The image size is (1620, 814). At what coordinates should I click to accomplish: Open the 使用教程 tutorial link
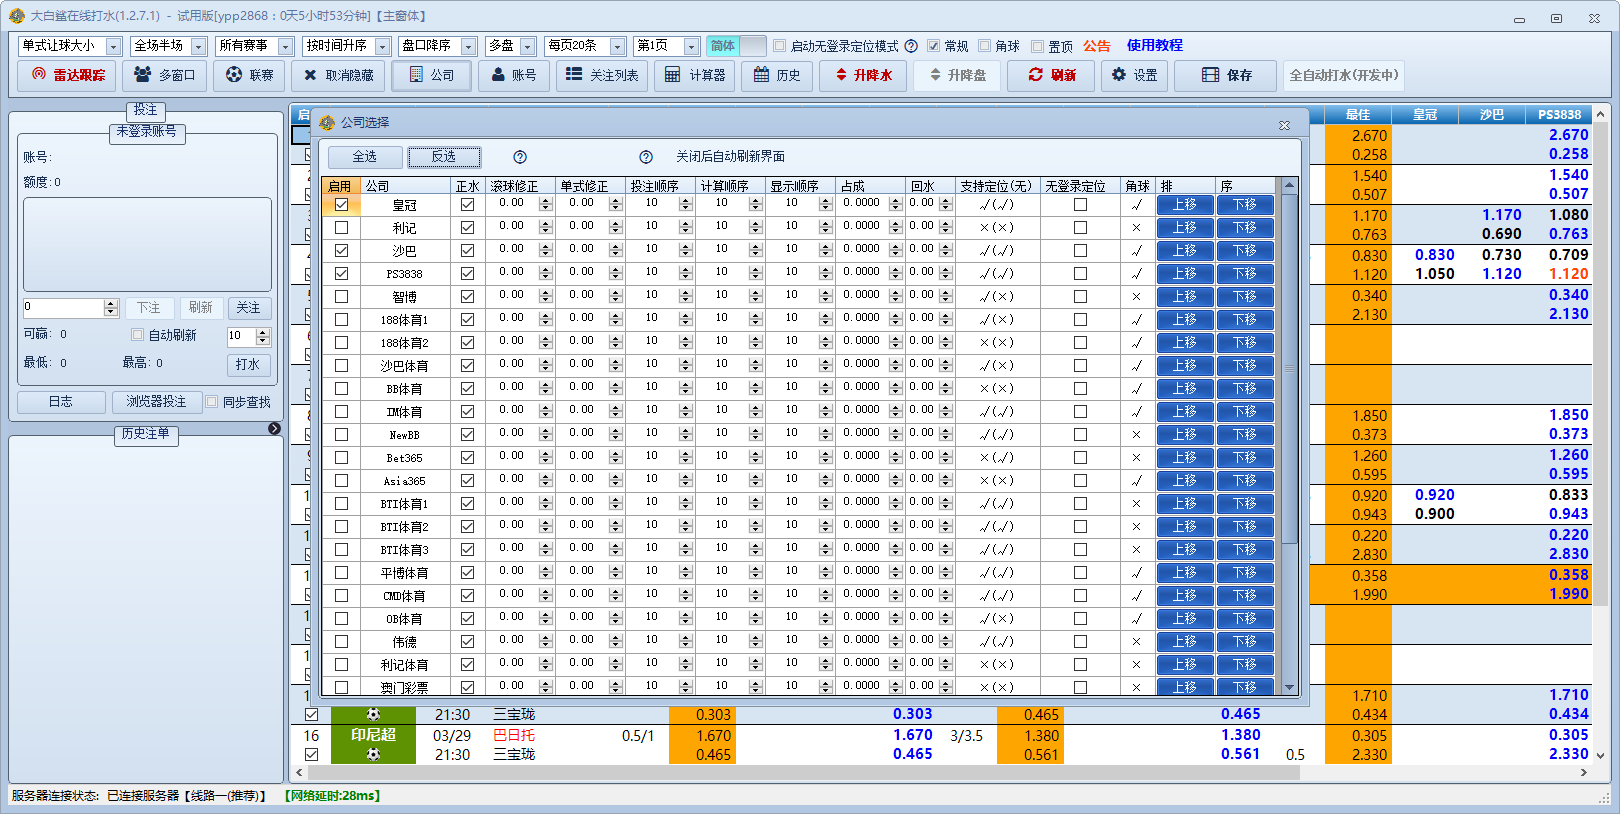pos(1154,45)
